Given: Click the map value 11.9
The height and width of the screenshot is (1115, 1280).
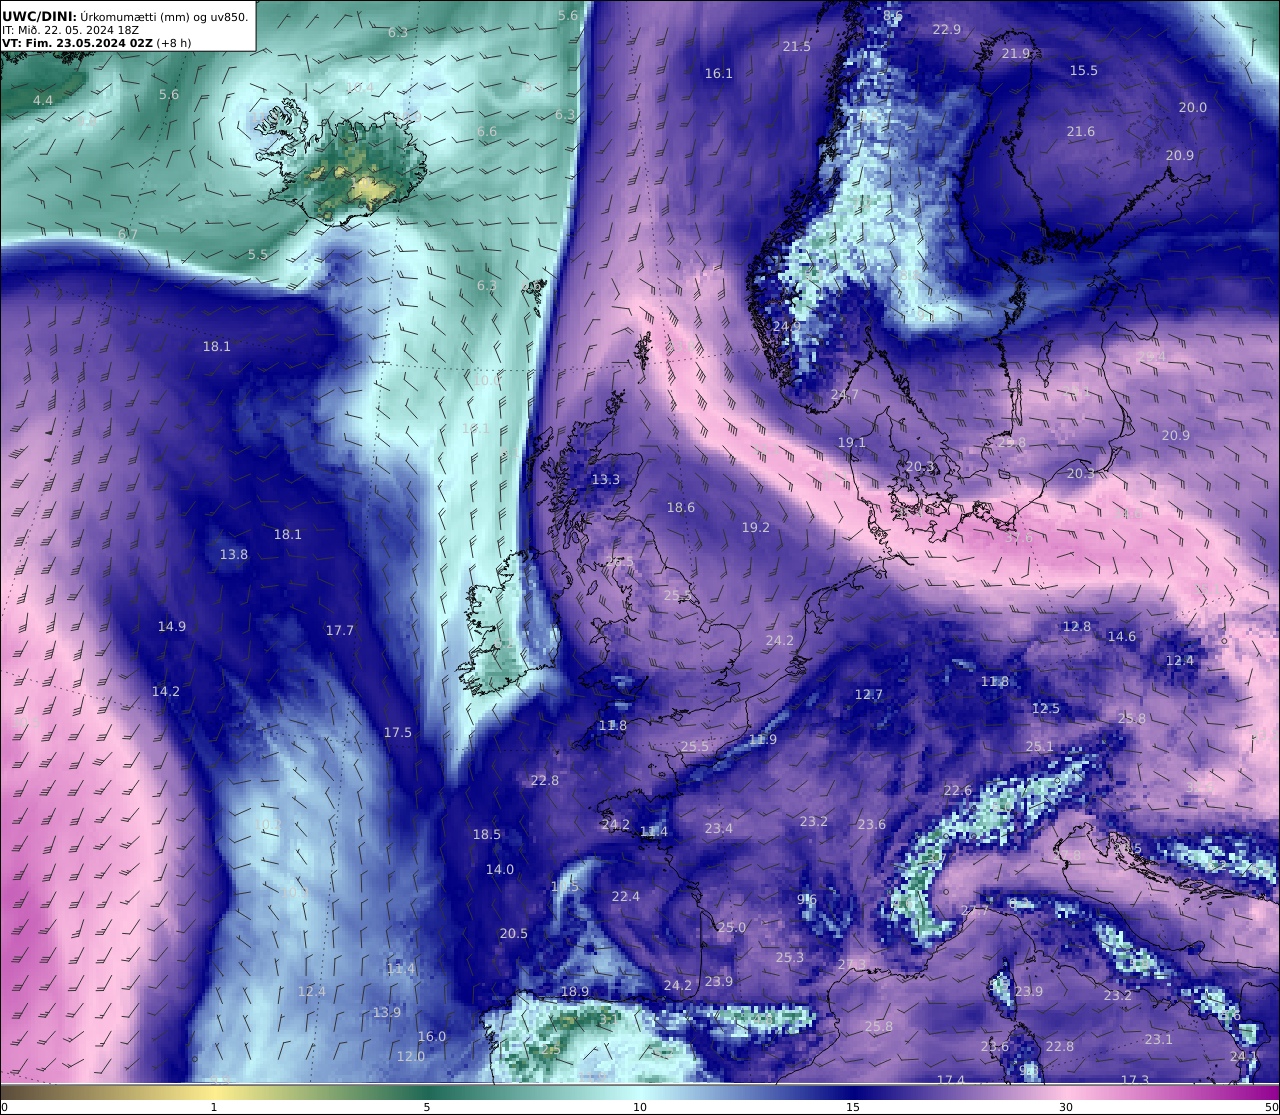Looking at the screenshot, I should [763, 740].
